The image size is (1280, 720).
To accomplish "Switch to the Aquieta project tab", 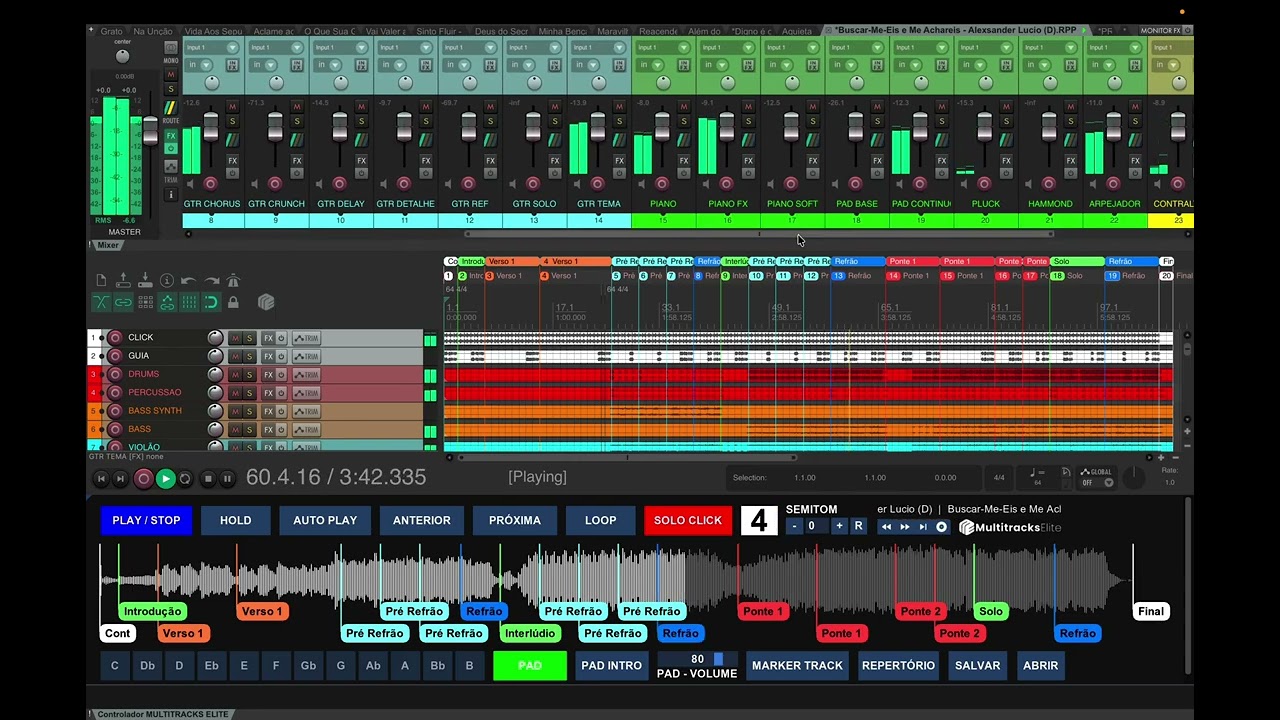I will (797, 31).
